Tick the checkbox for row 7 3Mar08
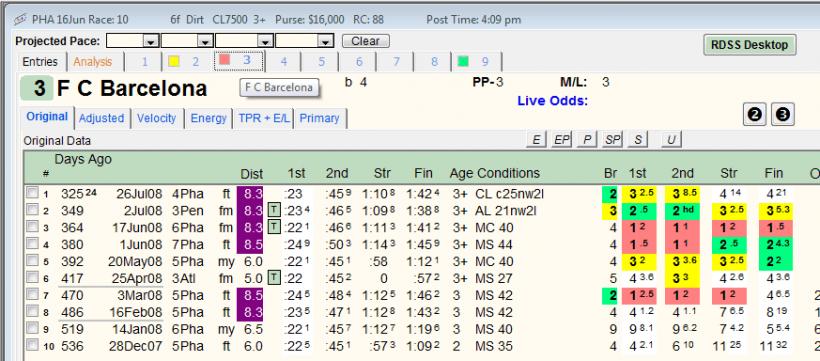820x361 pixels. click(32, 294)
